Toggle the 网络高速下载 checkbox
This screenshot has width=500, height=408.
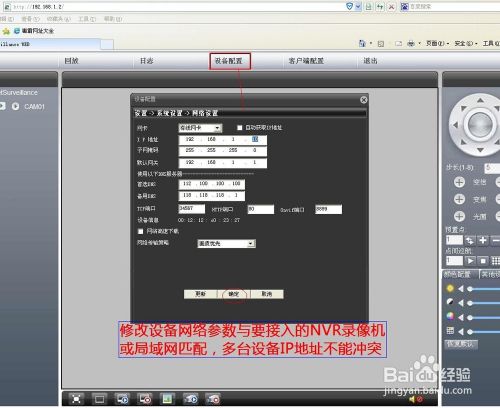(140, 231)
